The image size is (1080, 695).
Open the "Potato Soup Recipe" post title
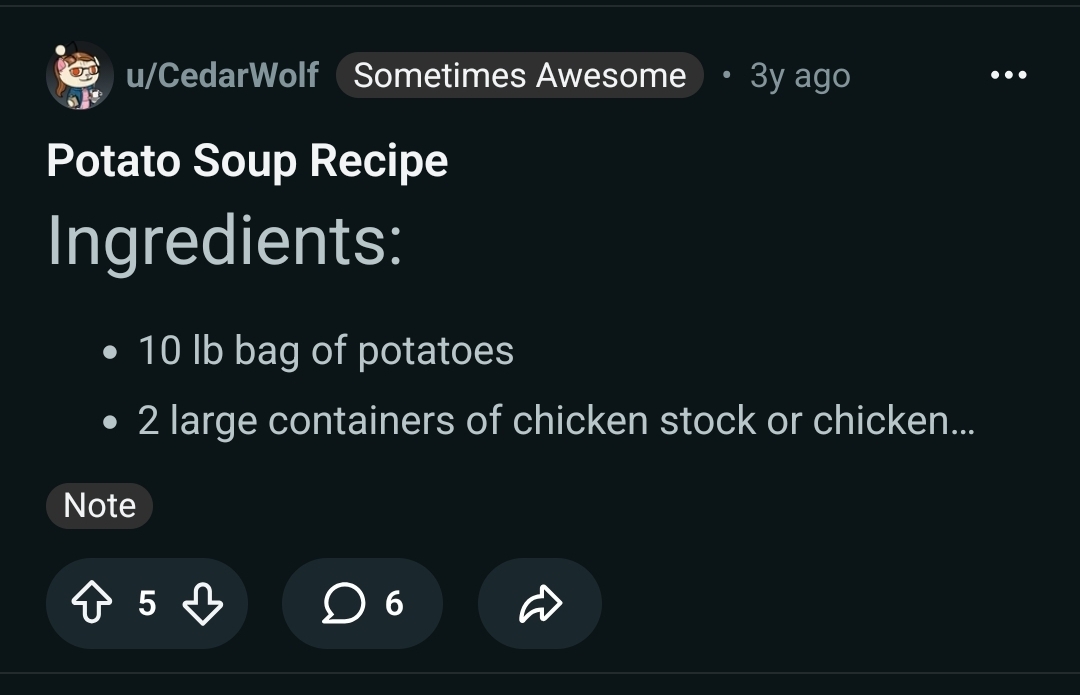click(247, 161)
